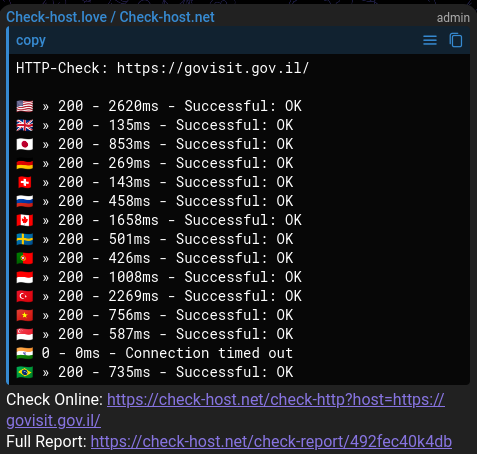
Task: Click the Japan flag beside 853ms
Action: (x=25, y=144)
